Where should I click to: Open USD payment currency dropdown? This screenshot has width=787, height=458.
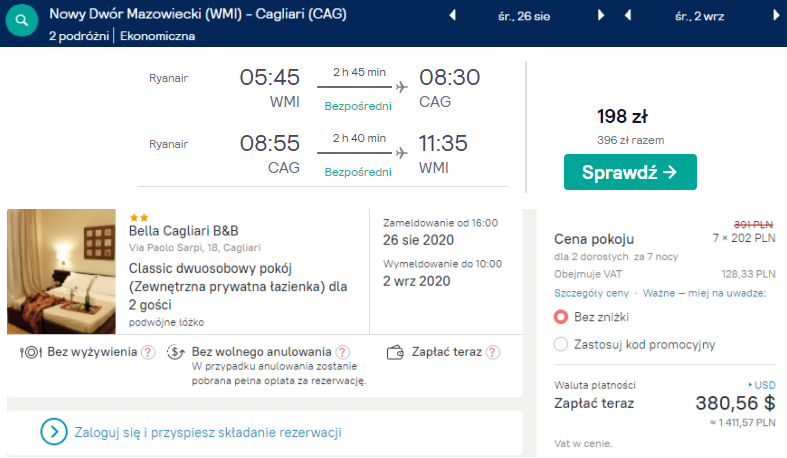click(762, 385)
